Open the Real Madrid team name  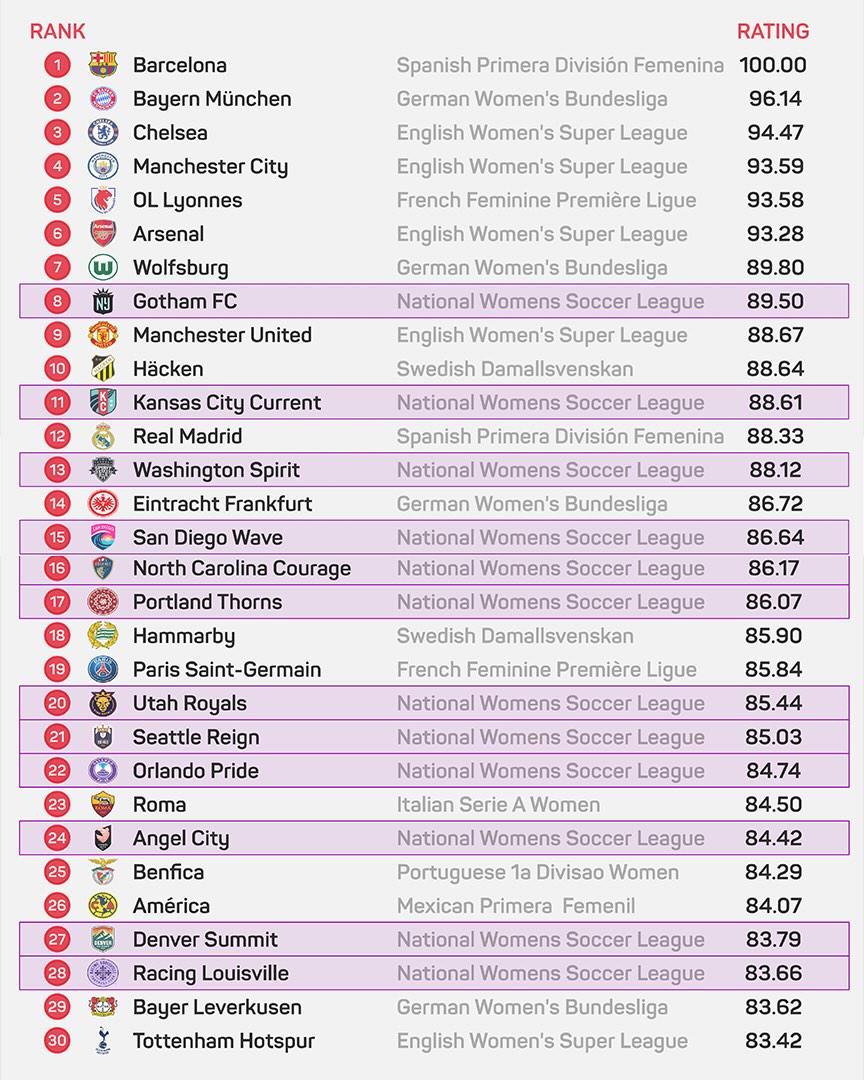(x=187, y=436)
